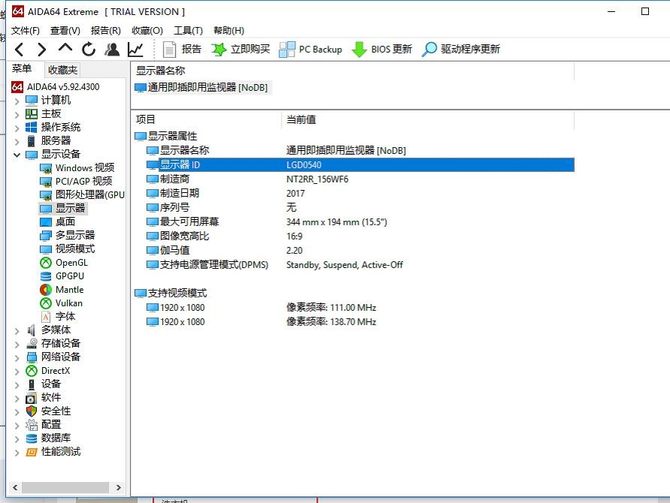The width and height of the screenshot is (670, 503).
Task: Open the 查看(V) menu
Action: point(65,31)
